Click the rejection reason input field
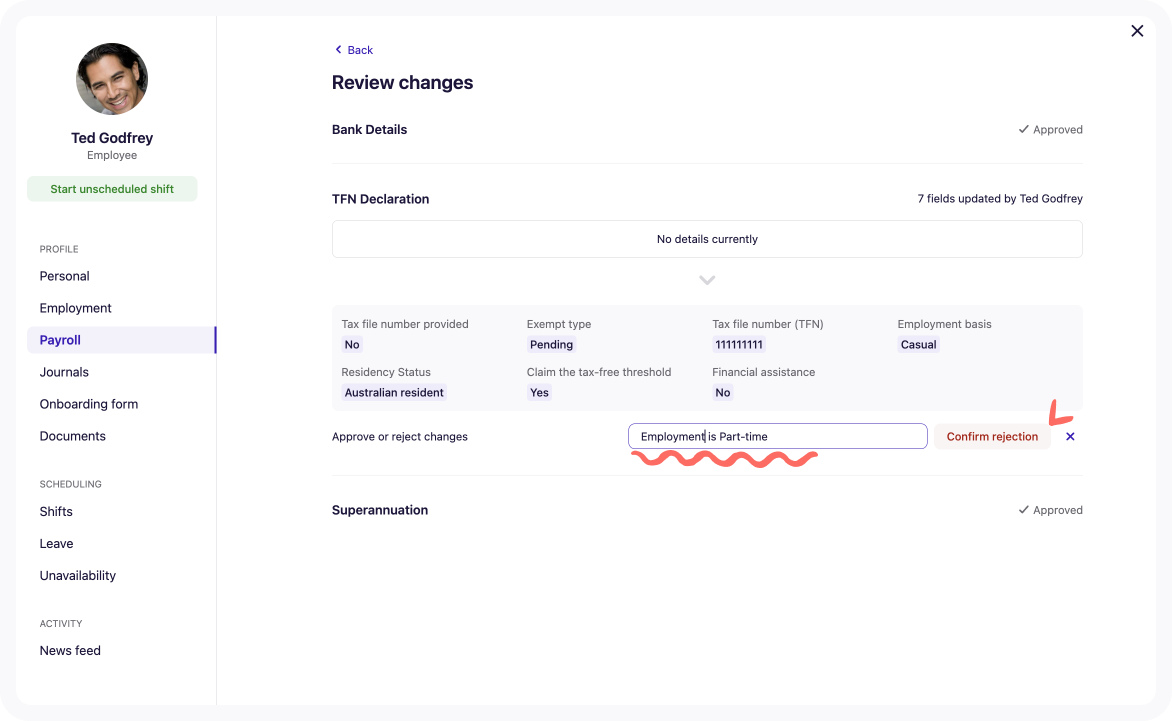The image size is (1172, 721). coord(777,436)
